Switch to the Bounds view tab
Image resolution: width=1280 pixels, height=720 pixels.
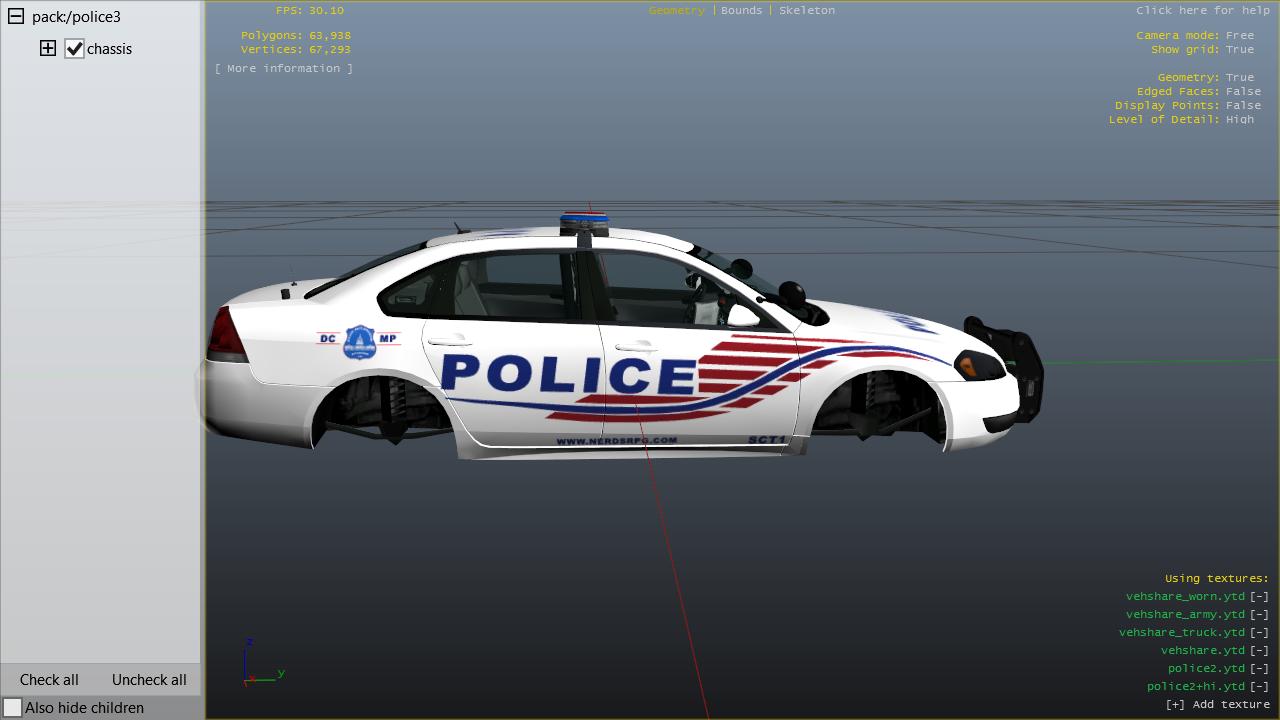coord(741,11)
